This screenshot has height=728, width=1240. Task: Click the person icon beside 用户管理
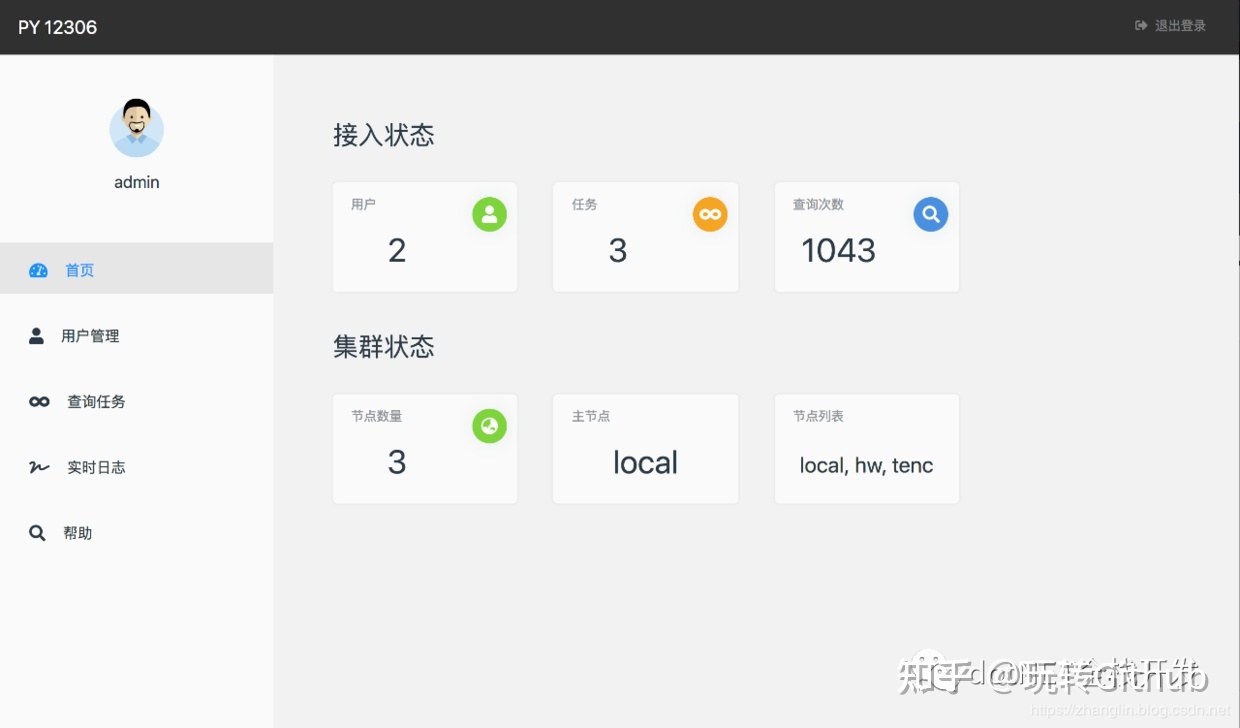pos(36,336)
